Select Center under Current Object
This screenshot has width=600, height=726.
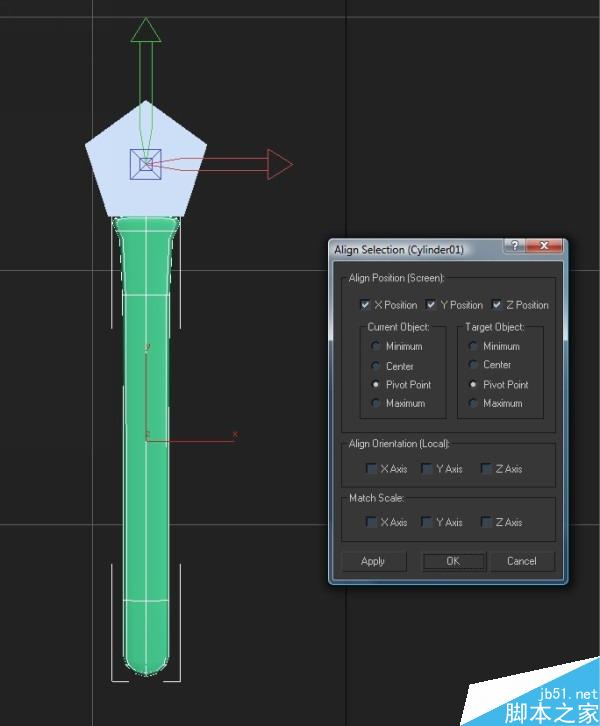(375, 366)
